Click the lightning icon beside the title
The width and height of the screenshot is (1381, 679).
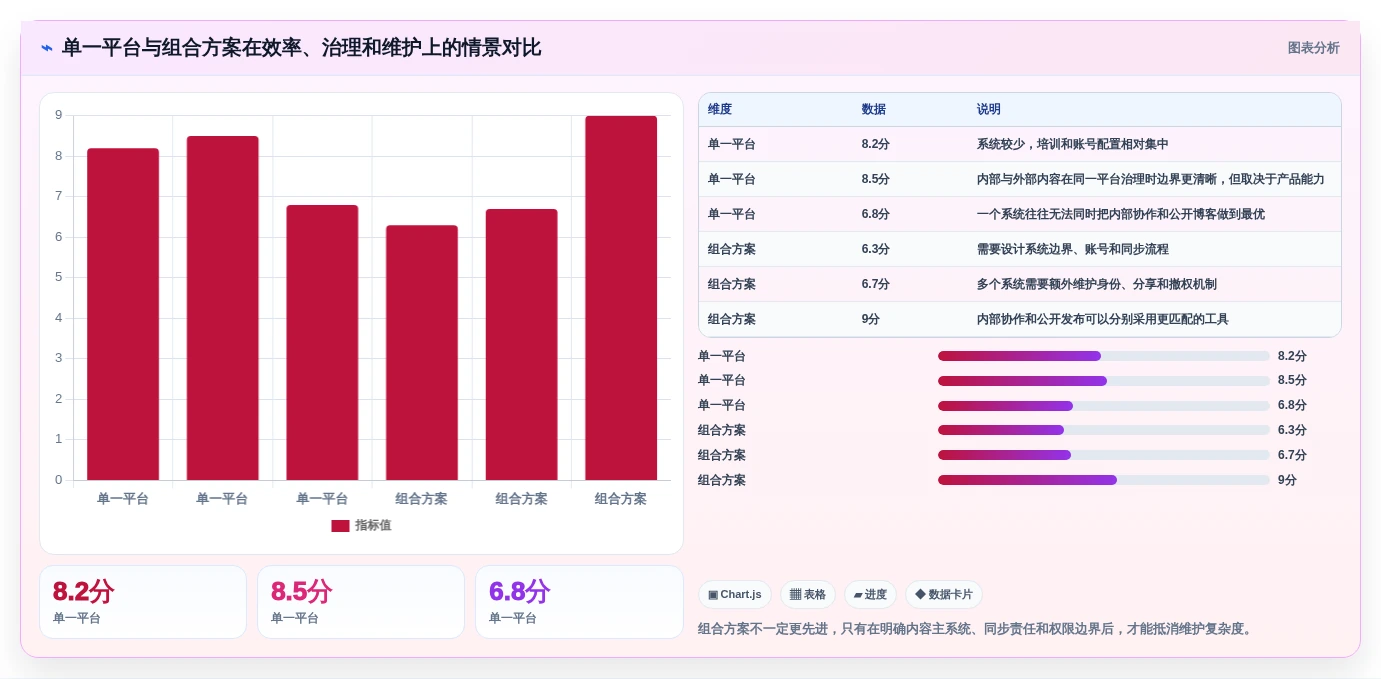[47, 48]
